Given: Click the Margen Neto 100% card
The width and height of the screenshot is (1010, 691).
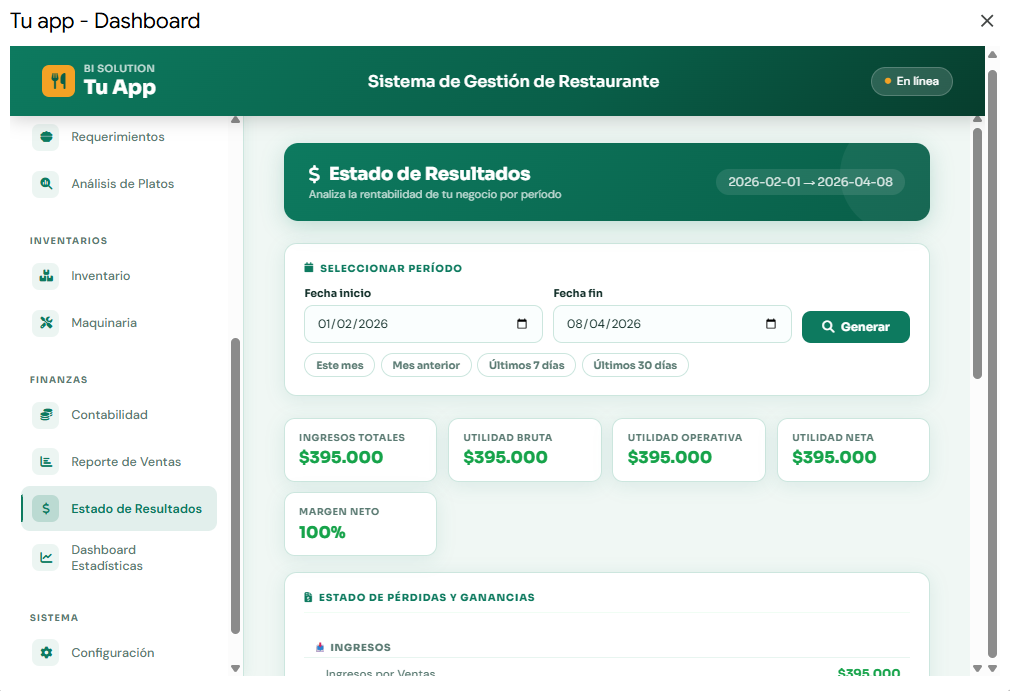Looking at the screenshot, I should pyautogui.click(x=360, y=524).
